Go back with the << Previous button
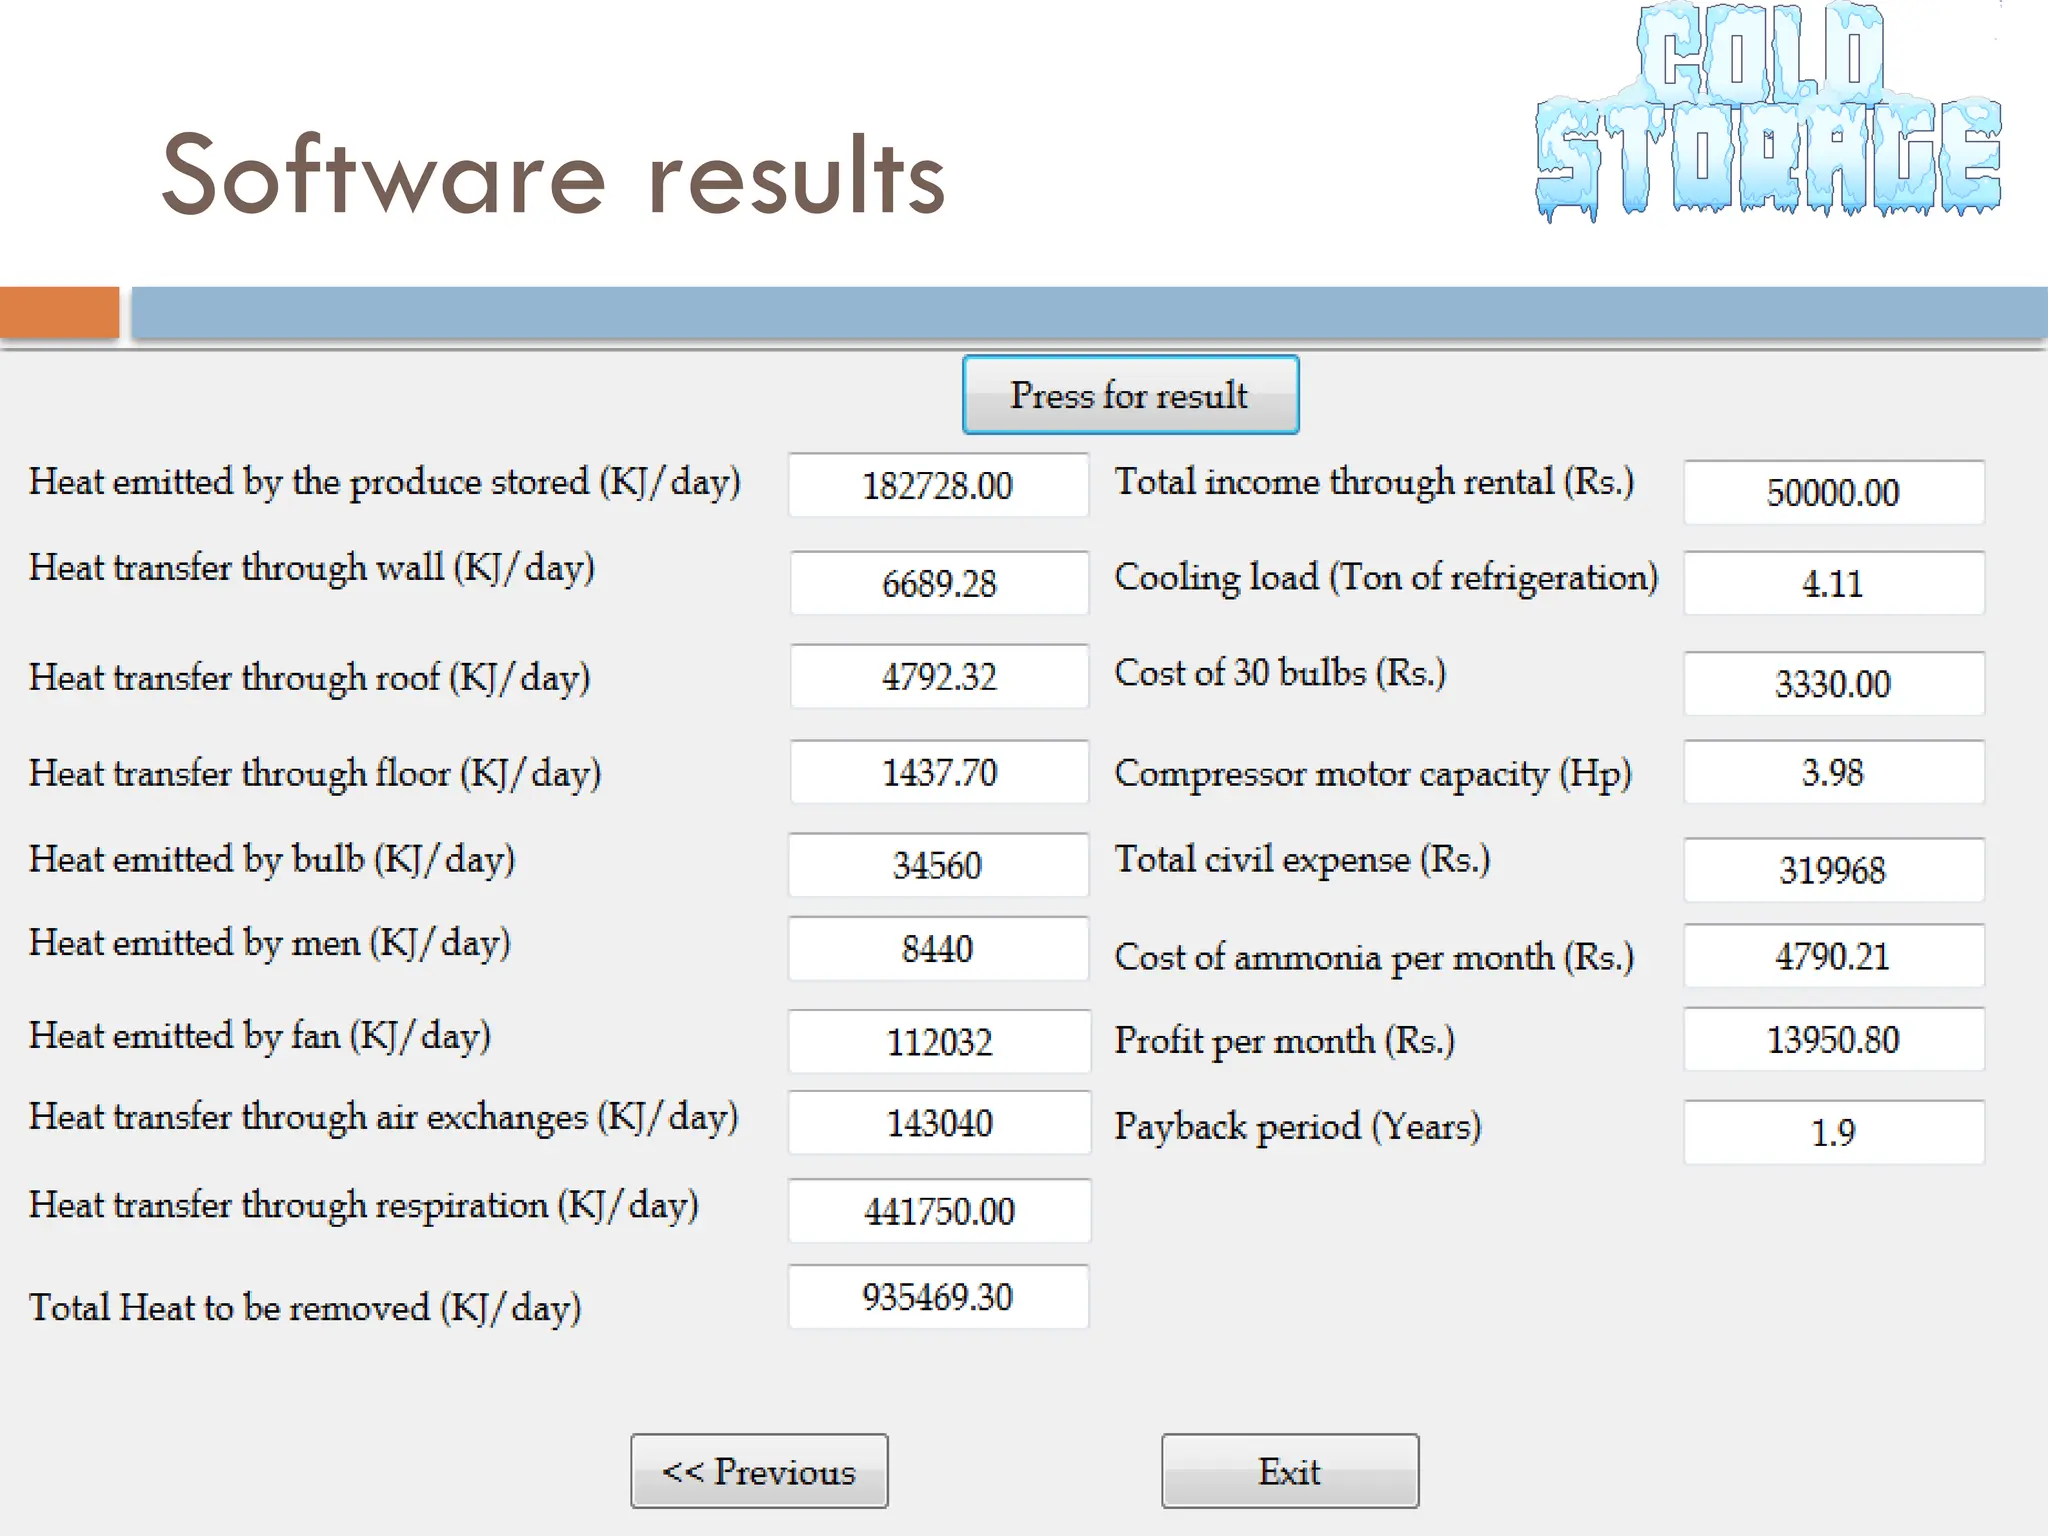 759,1471
